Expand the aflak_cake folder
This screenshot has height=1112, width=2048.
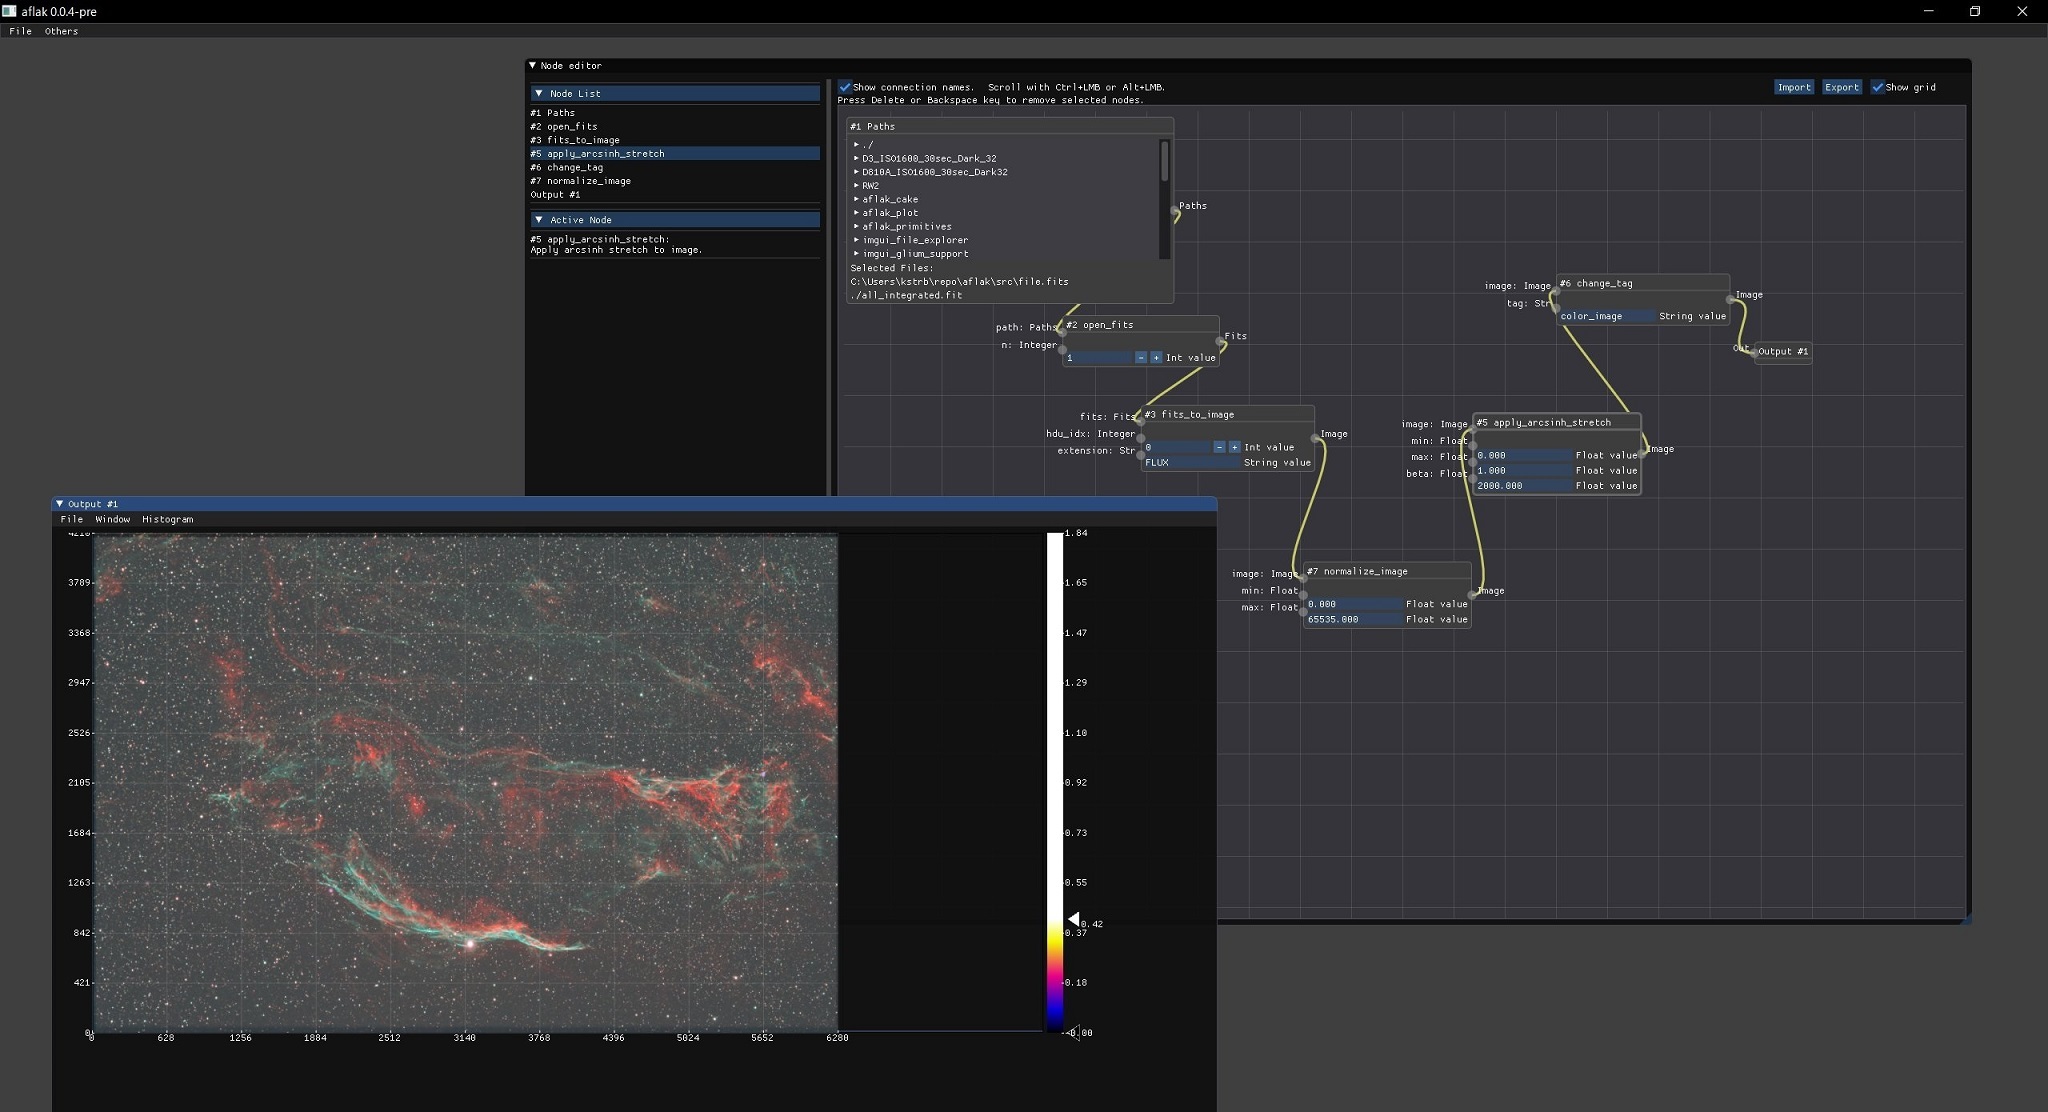tap(856, 199)
